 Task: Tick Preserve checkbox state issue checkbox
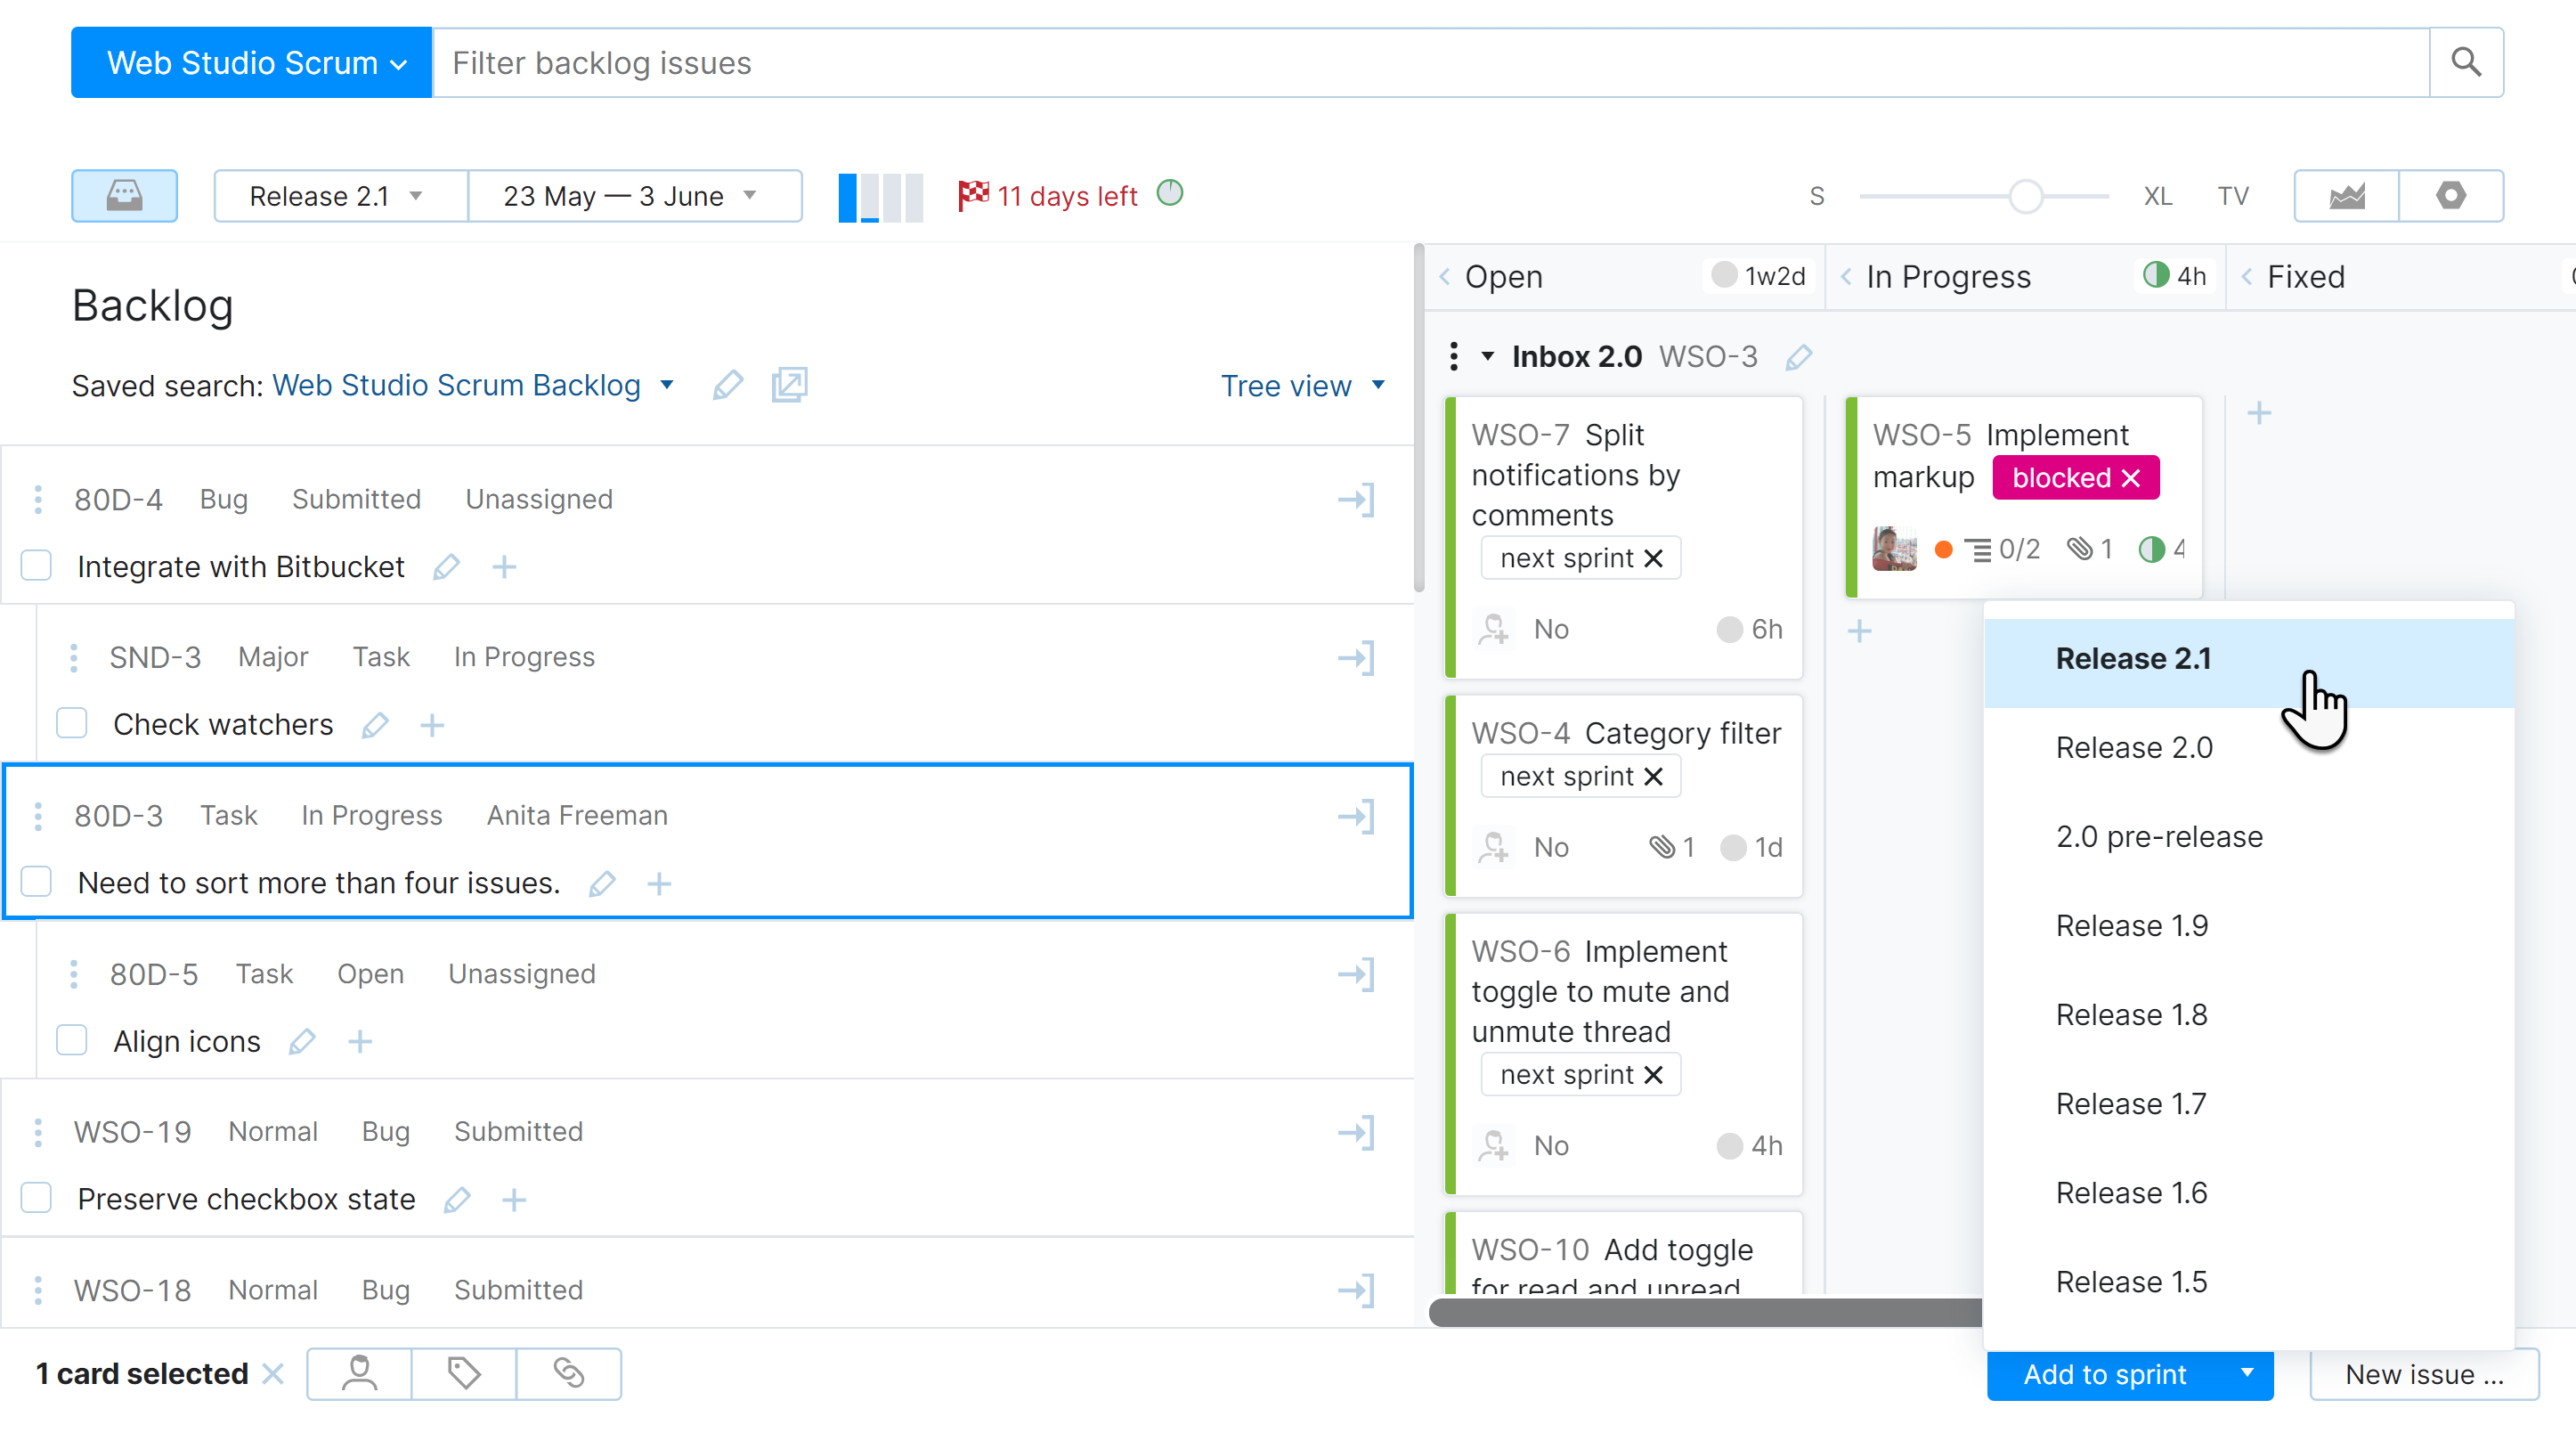(37, 1198)
